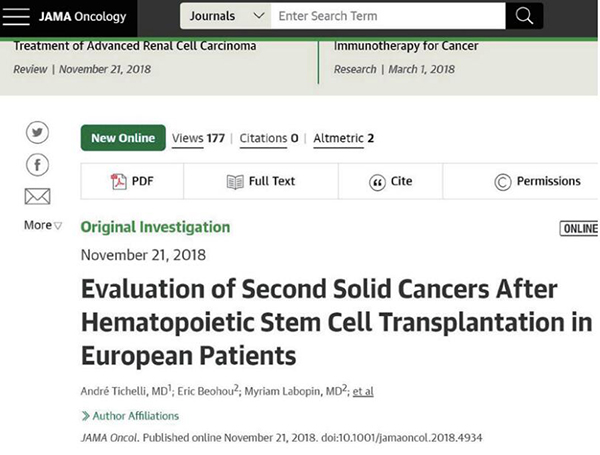The width and height of the screenshot is (600, 455).
Task: Open the hamburger navigation menu
Action: pyautogui.click(x=16, y=16)
